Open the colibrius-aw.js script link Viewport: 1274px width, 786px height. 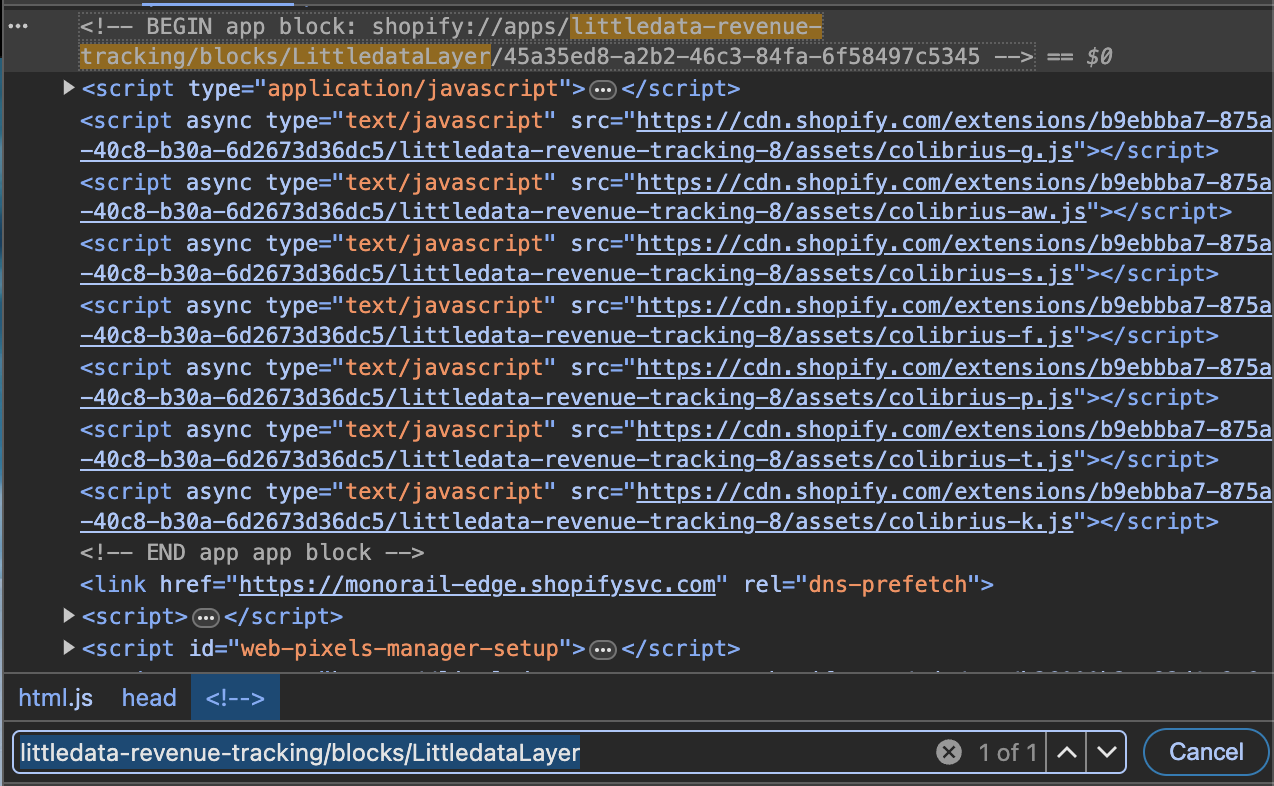click(x=676, y=198)
